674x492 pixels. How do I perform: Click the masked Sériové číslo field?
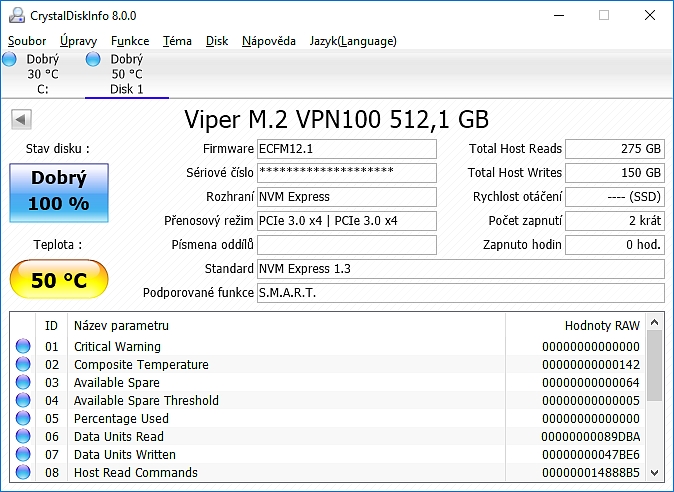[x=346, y=173]
